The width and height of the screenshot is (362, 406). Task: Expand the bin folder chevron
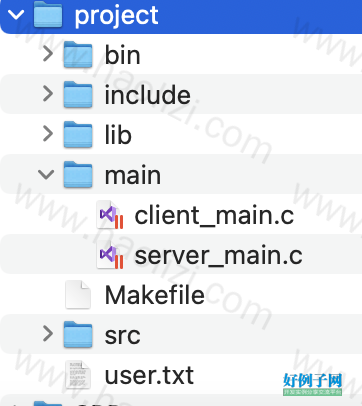pyautogui.click(x=48, y=55)
